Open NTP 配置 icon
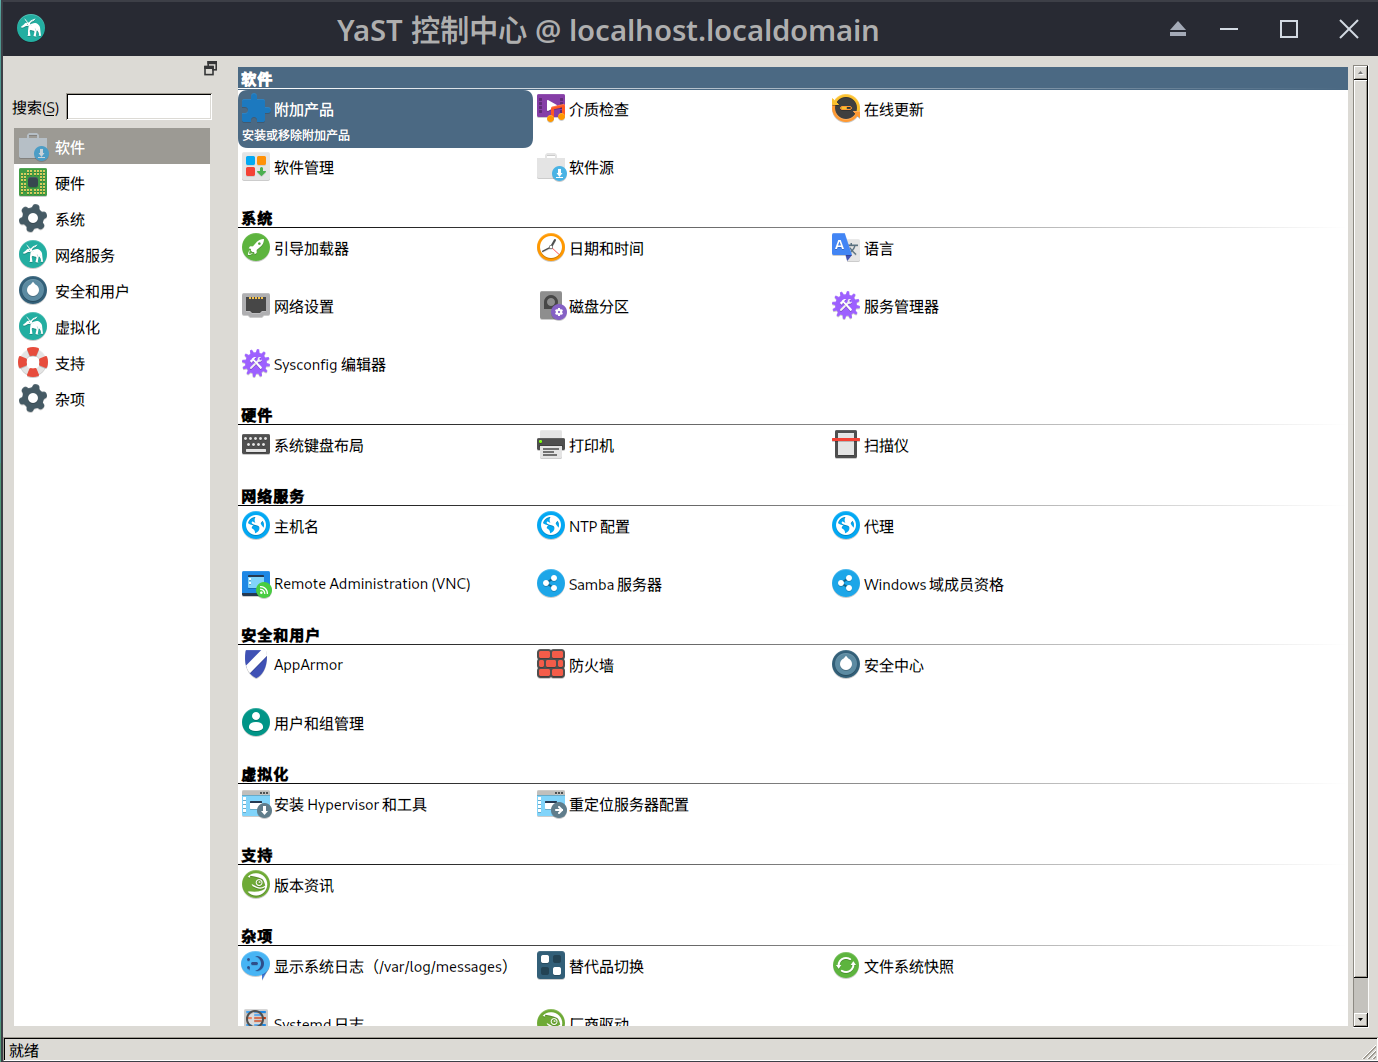Viewport: 1378px width, 1062px height. (x=551, y=525)
